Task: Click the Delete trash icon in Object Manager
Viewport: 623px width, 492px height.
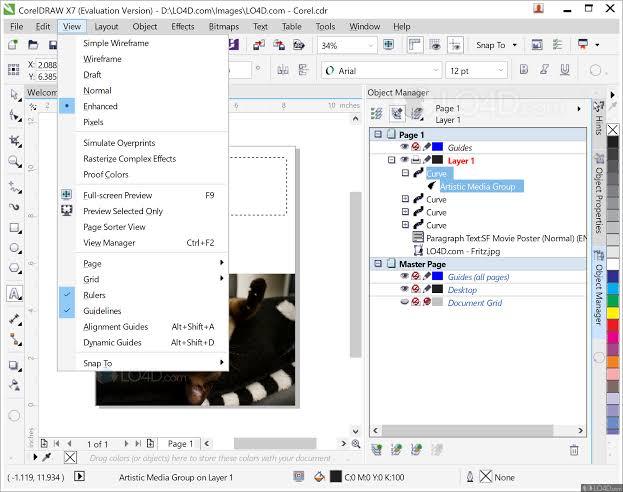Action: (x=574, y=450)
